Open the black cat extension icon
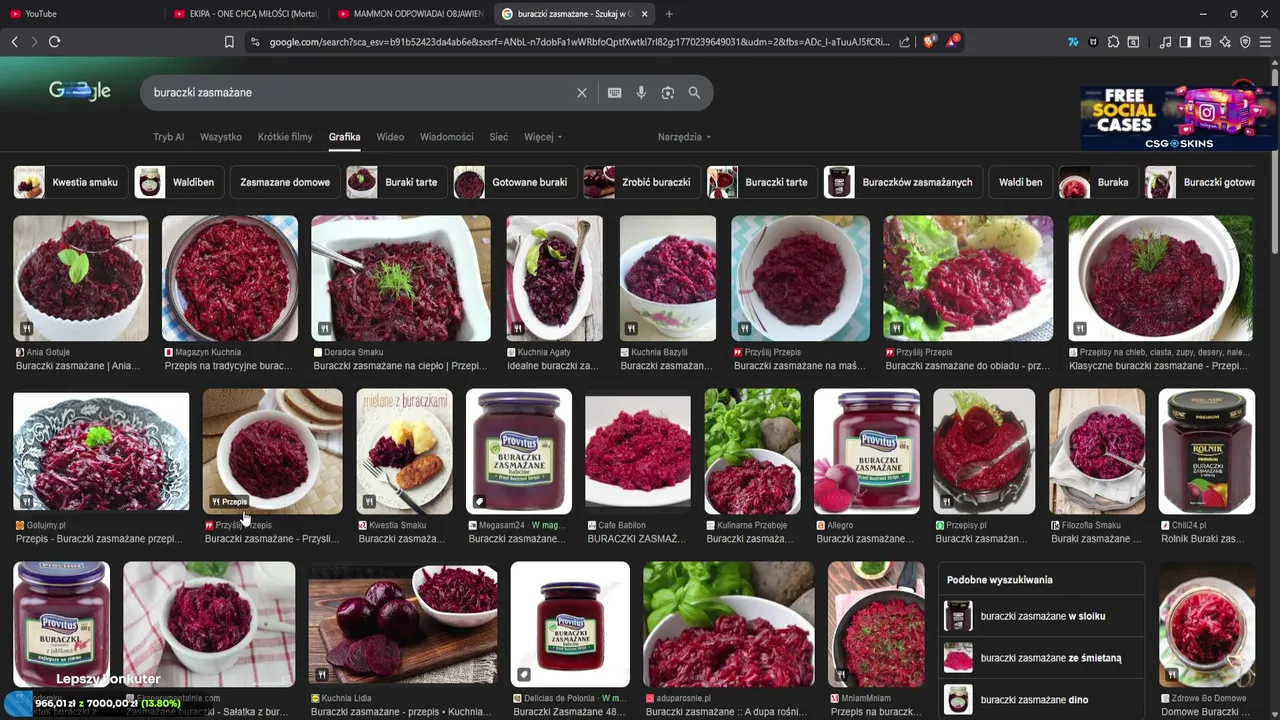The height and width of the screenshot is (720, 1280). [x=1093, y=42]
